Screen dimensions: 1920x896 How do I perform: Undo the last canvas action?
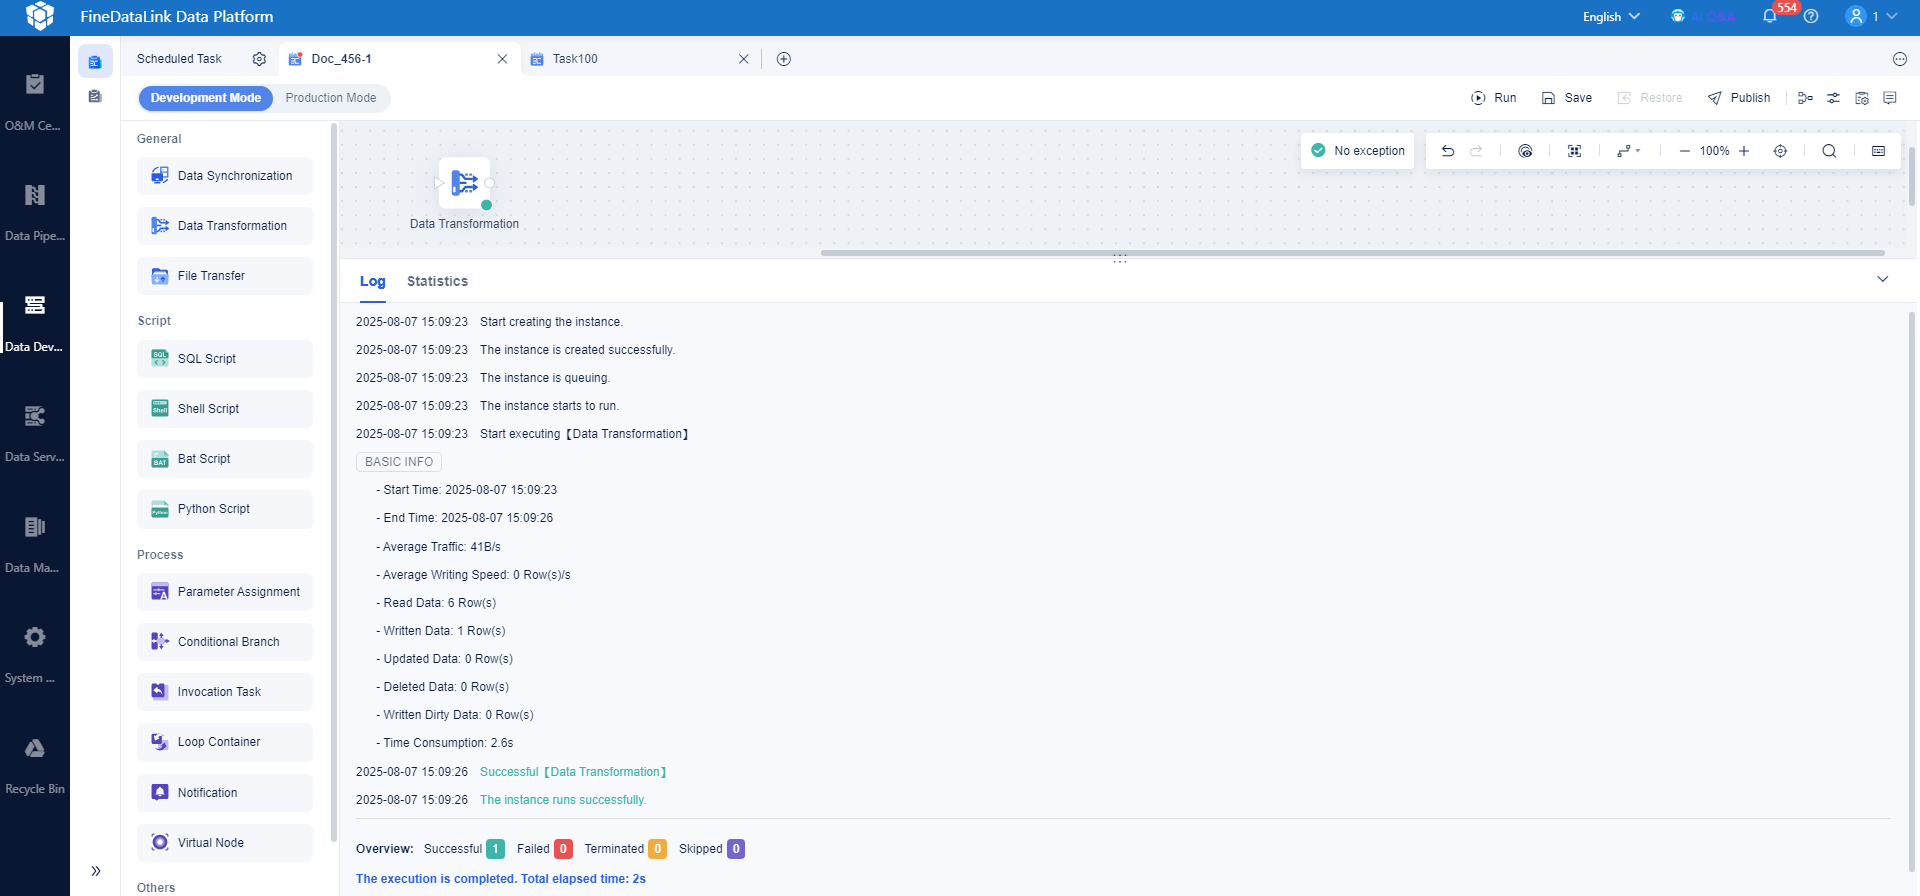pyautogui.click(x=1447, y=151)
